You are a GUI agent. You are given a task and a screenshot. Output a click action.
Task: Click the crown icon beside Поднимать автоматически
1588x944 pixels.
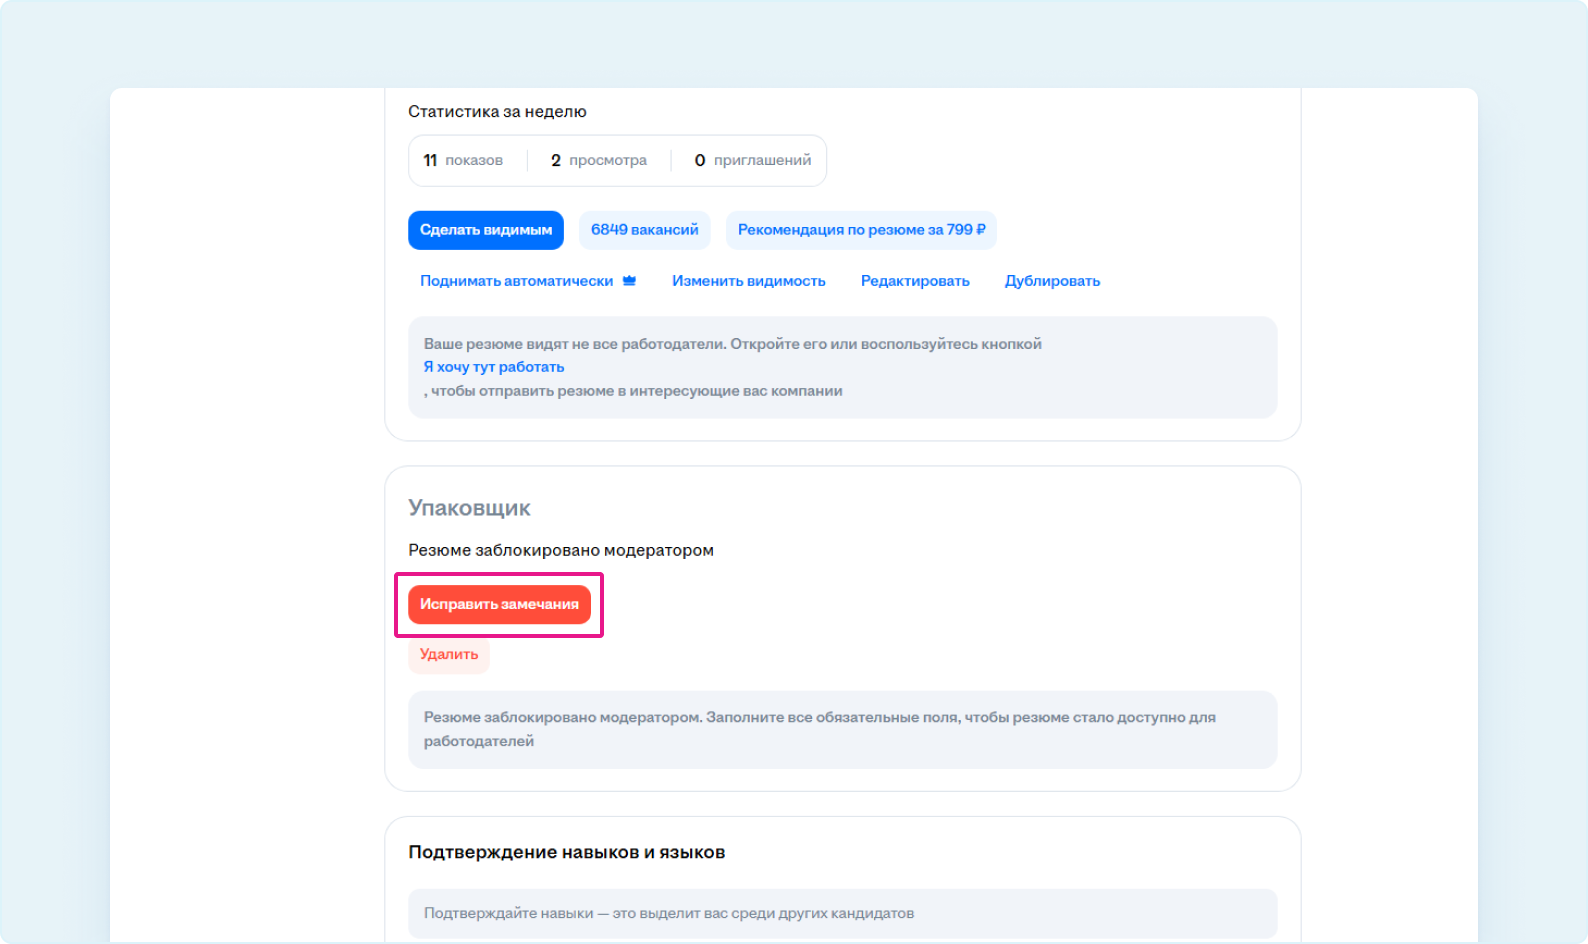pyautogui.click(x=629, y=281)
